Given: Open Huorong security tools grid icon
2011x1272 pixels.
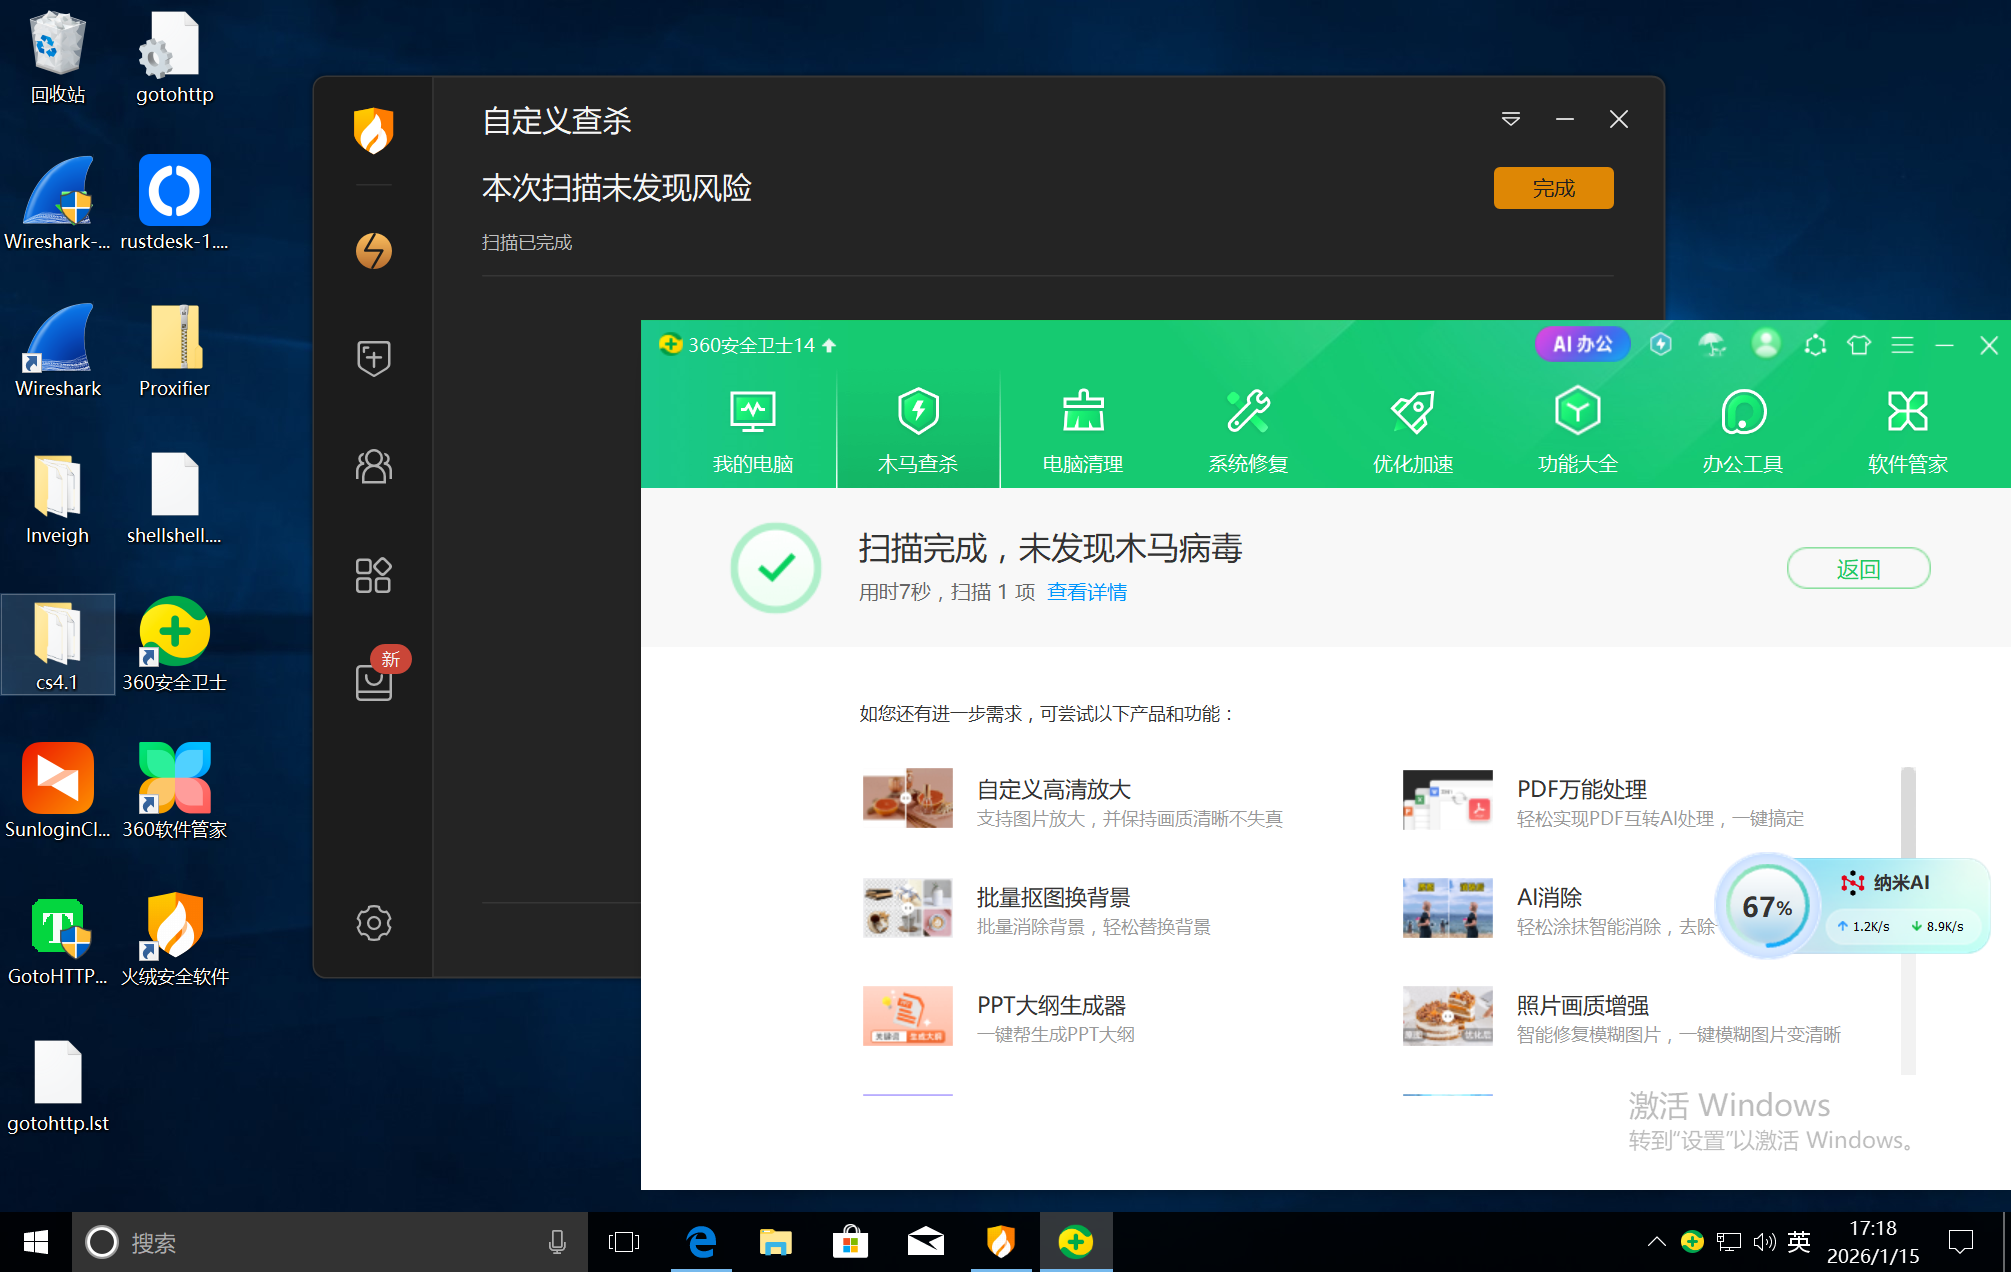Looking at the screenshot, I should click(x=374, y=575).
